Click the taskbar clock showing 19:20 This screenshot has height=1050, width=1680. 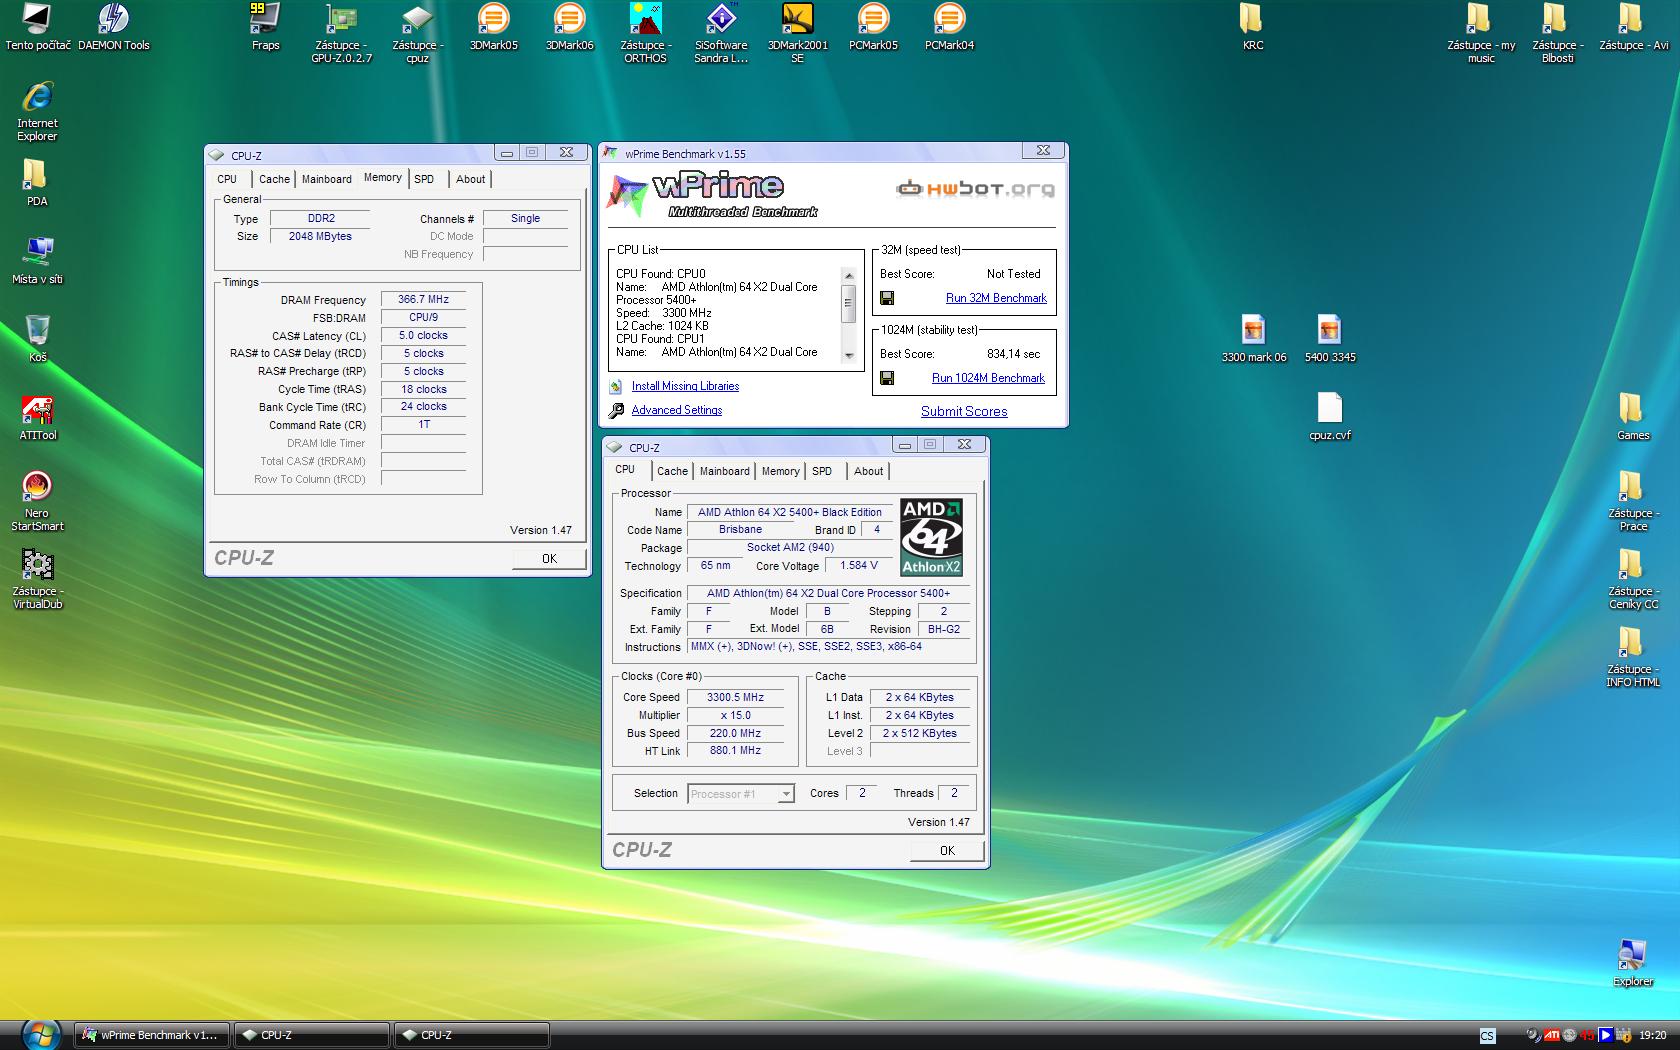pos(1653,1035)
